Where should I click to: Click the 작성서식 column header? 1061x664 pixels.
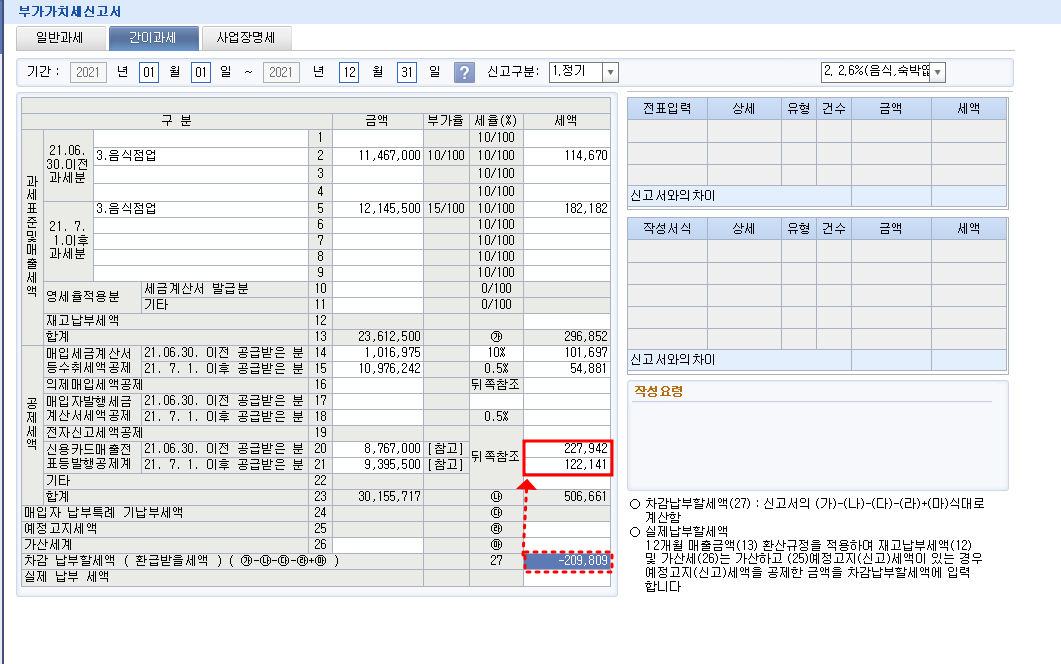(667, 229)
